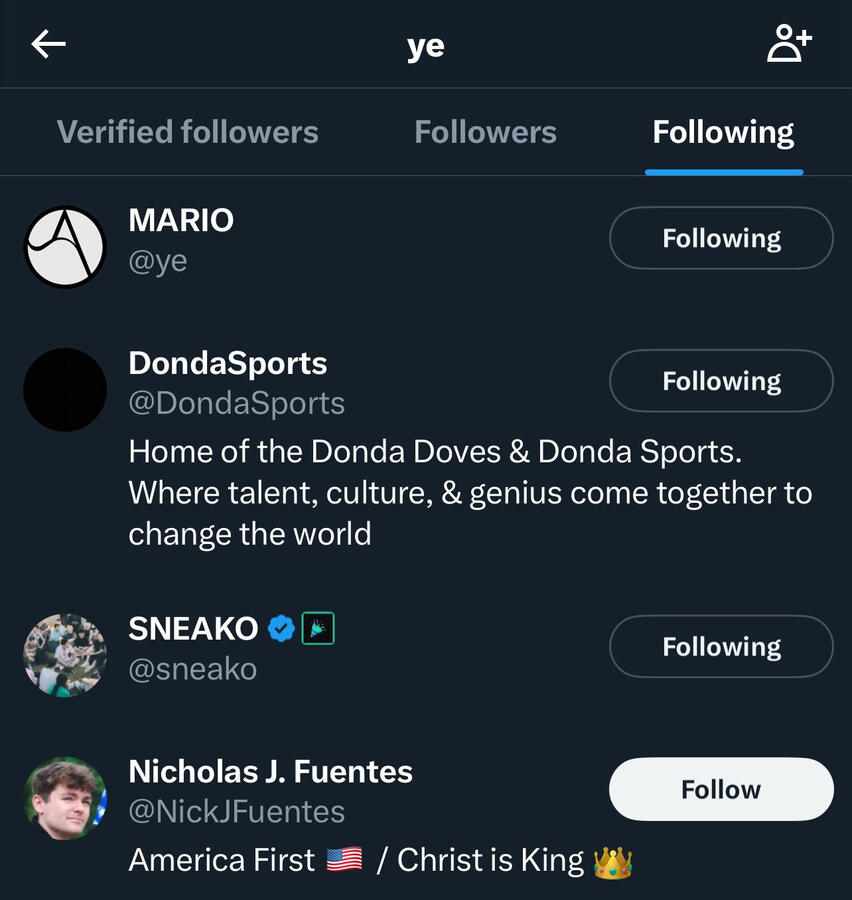Viewport: 852px width, 900px height.
Task: Select the Following tab
Action: click(723, 132)
